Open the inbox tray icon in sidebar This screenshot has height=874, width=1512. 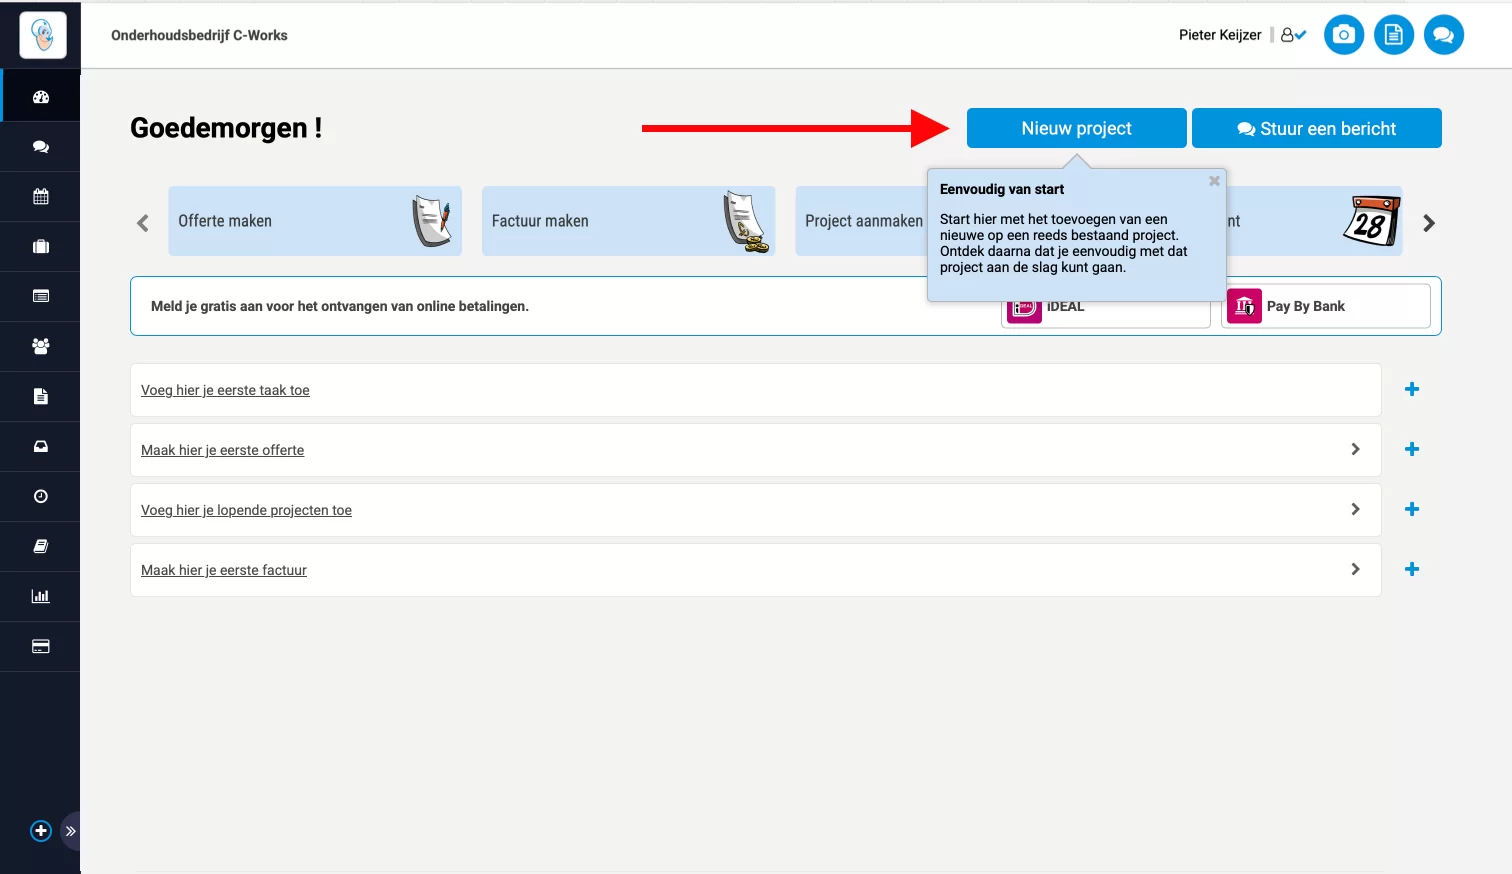[41, 447]
